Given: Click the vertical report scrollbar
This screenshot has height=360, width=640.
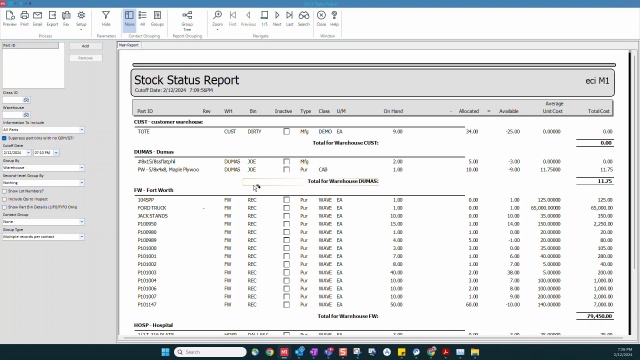Looking at the screenshot, I should [634, 163].
